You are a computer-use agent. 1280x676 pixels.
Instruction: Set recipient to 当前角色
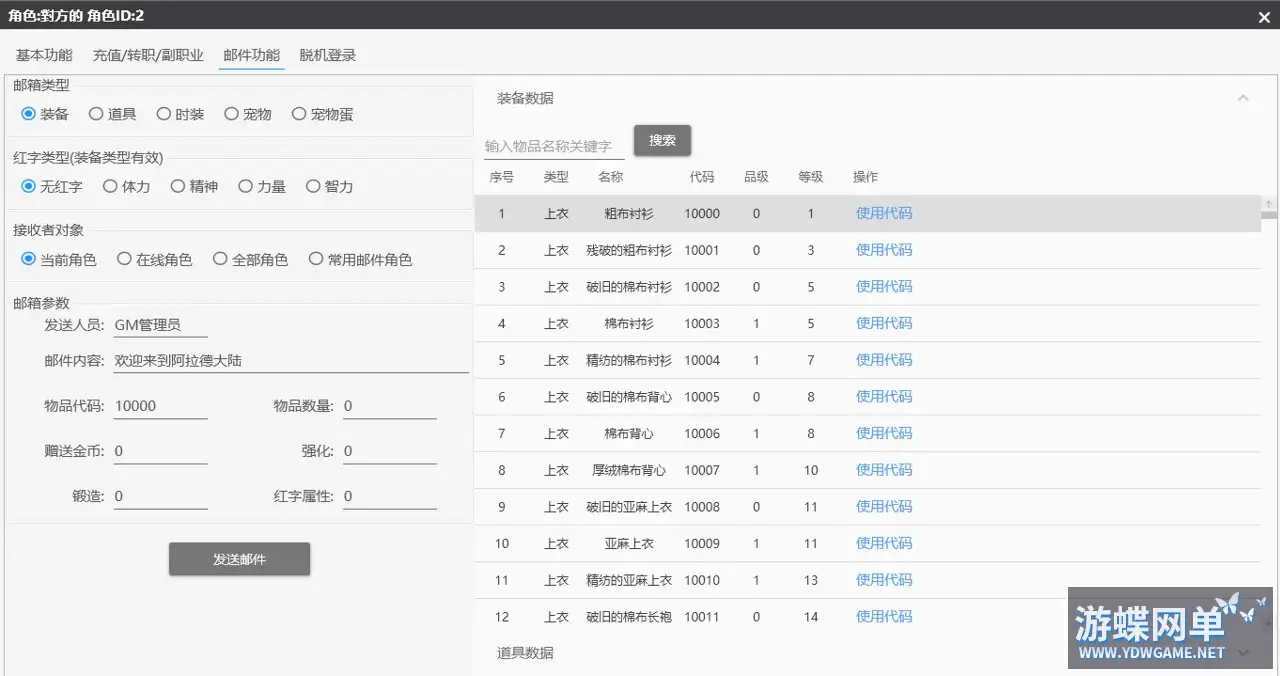[59, 259]
